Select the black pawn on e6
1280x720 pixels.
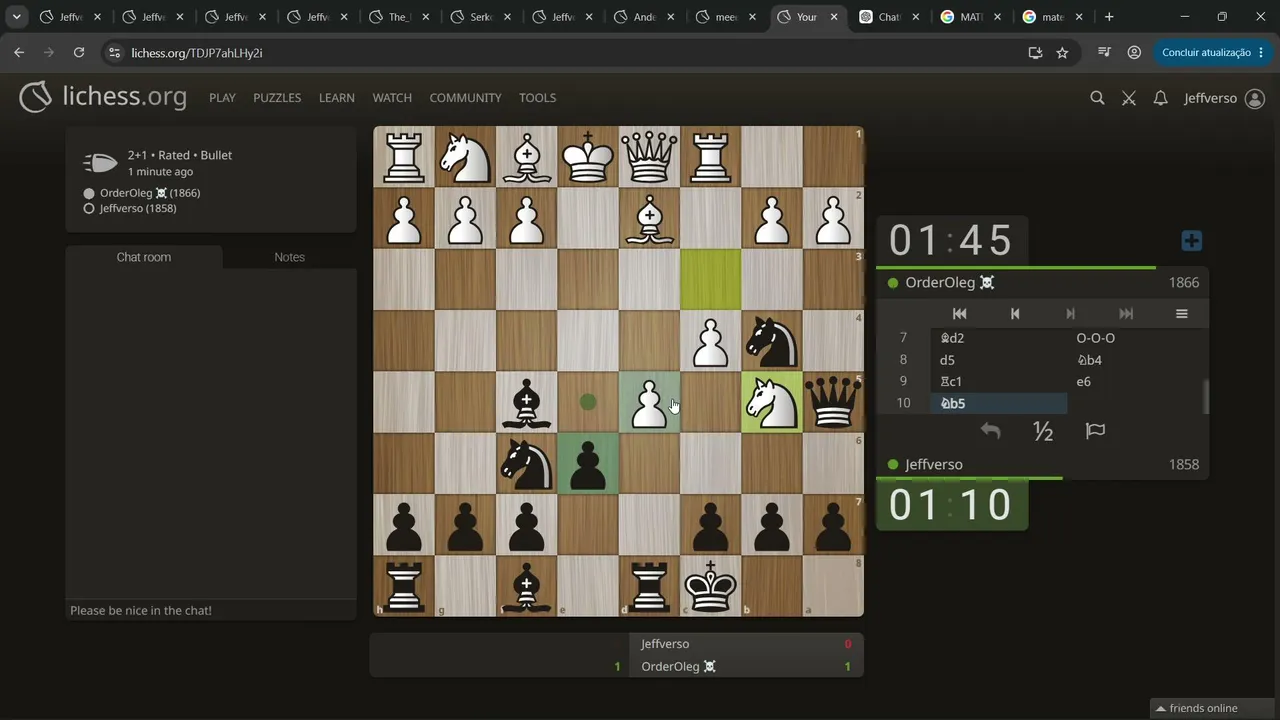pos(588,463)
